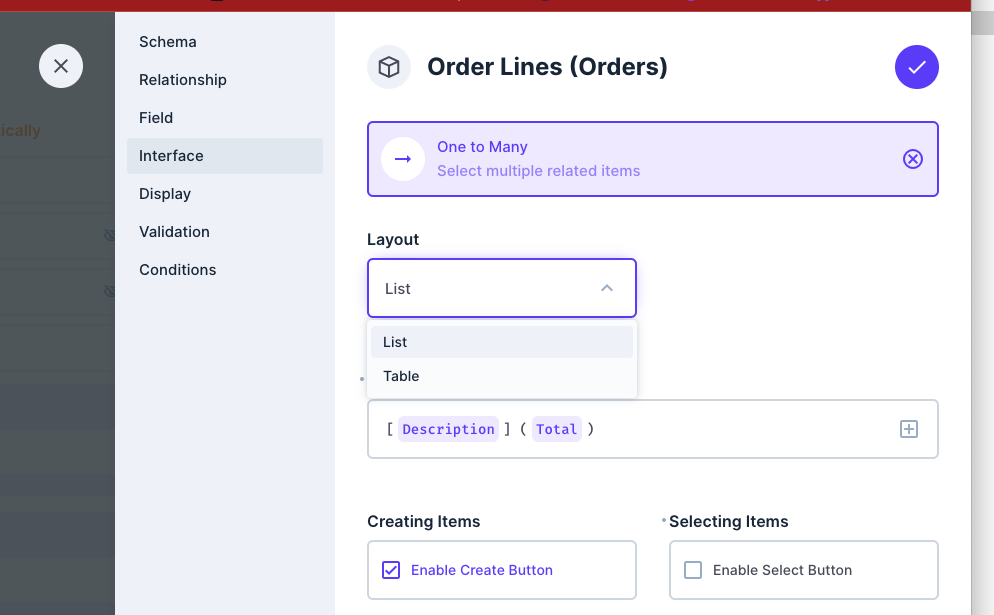The image size is (994, 615).
Task: Click the Total token chip in the template
Action: 557,428
